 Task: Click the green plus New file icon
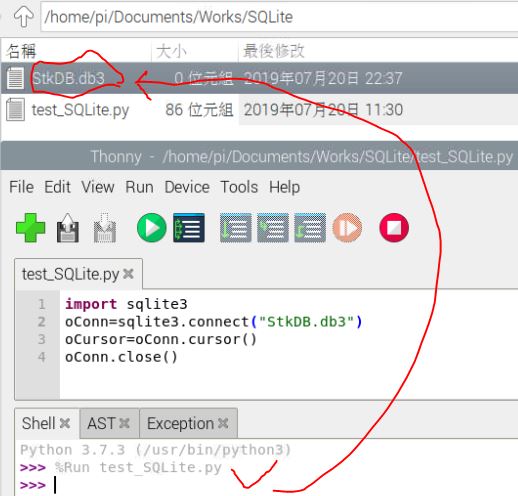pyautogui.click(x=30, y=228)
